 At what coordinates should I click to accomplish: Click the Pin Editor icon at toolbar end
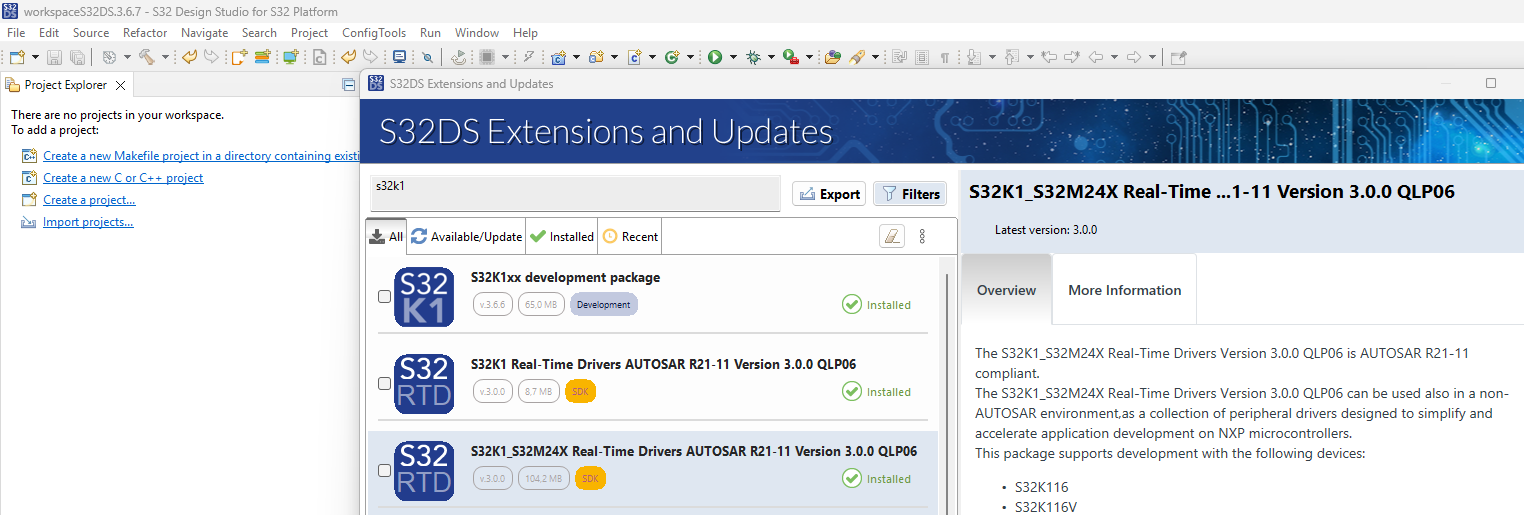tap(1178, 57)
